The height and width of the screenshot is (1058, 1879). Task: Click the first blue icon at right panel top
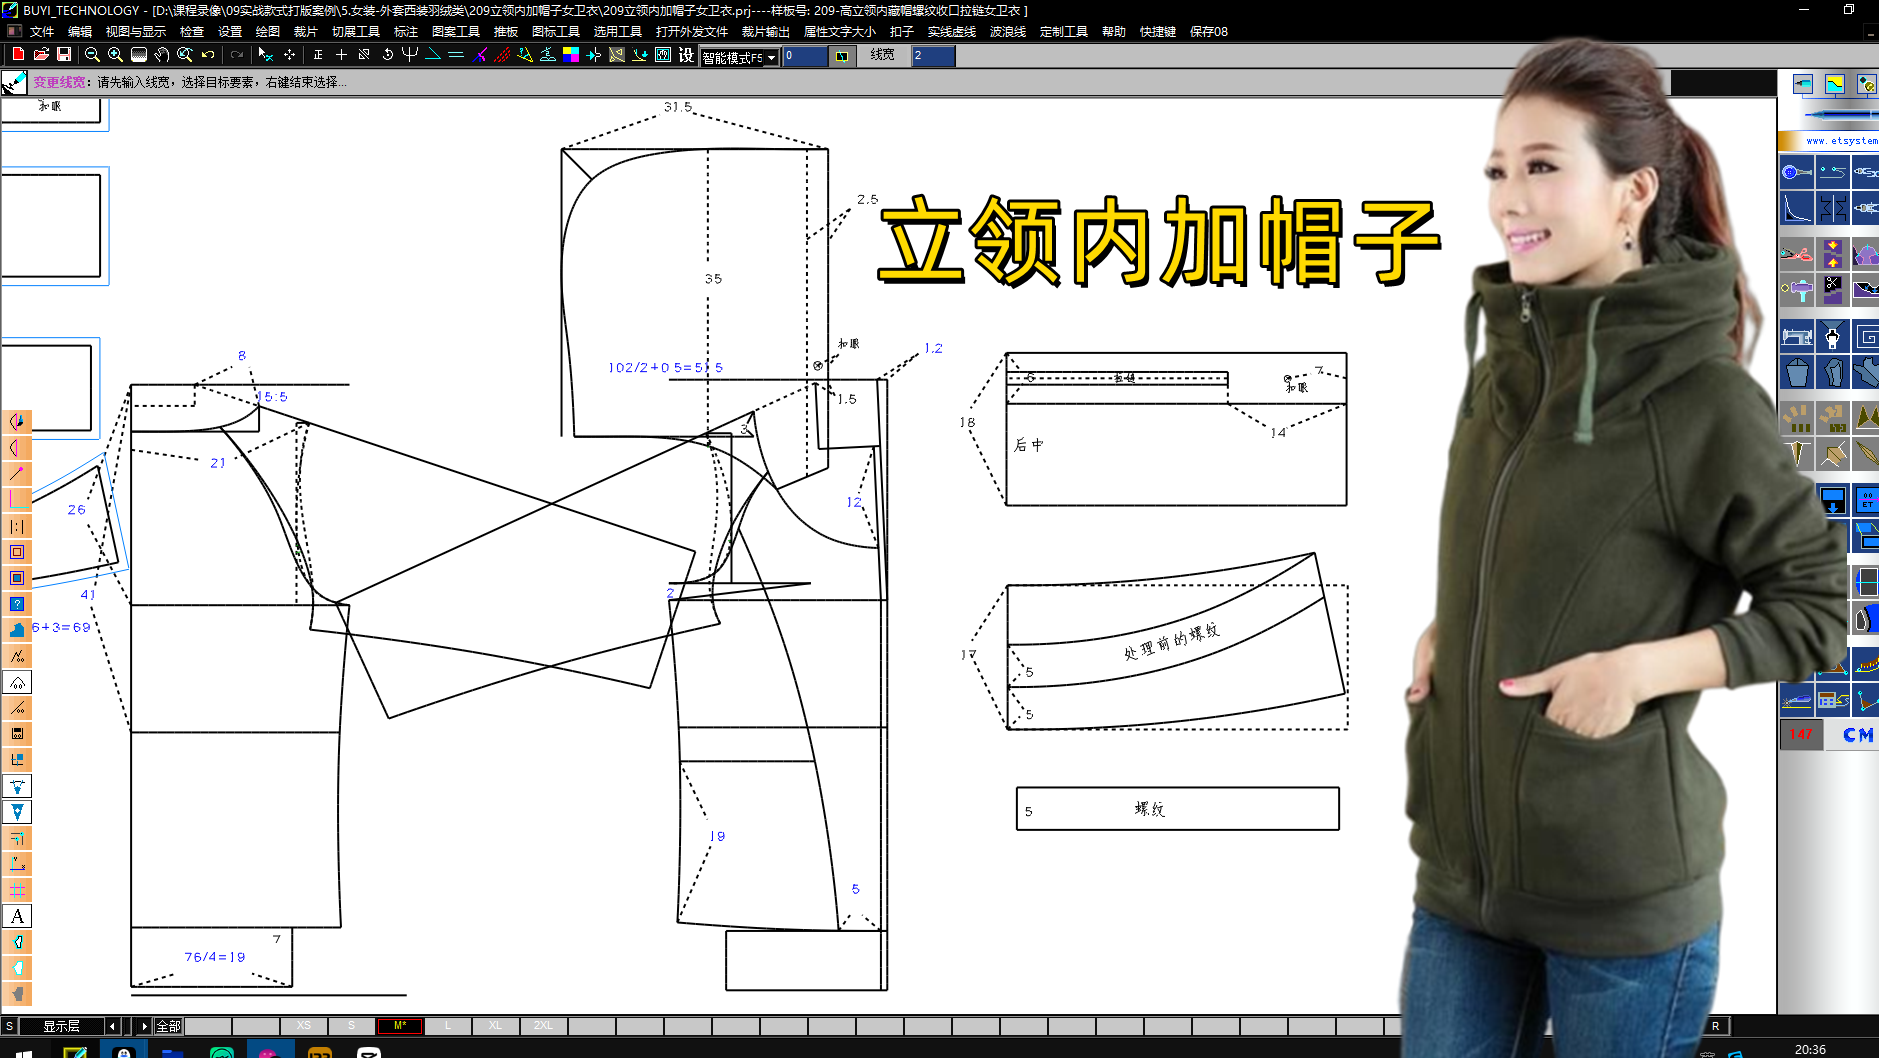1802,84
